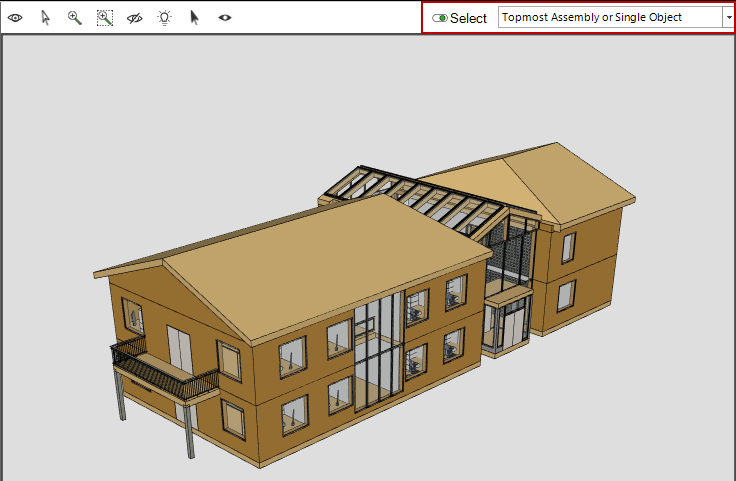The width and height of the screenshot is (736, 481).
Task: Click the crossed-out eye hide icon
Action: tap(135, 18)
